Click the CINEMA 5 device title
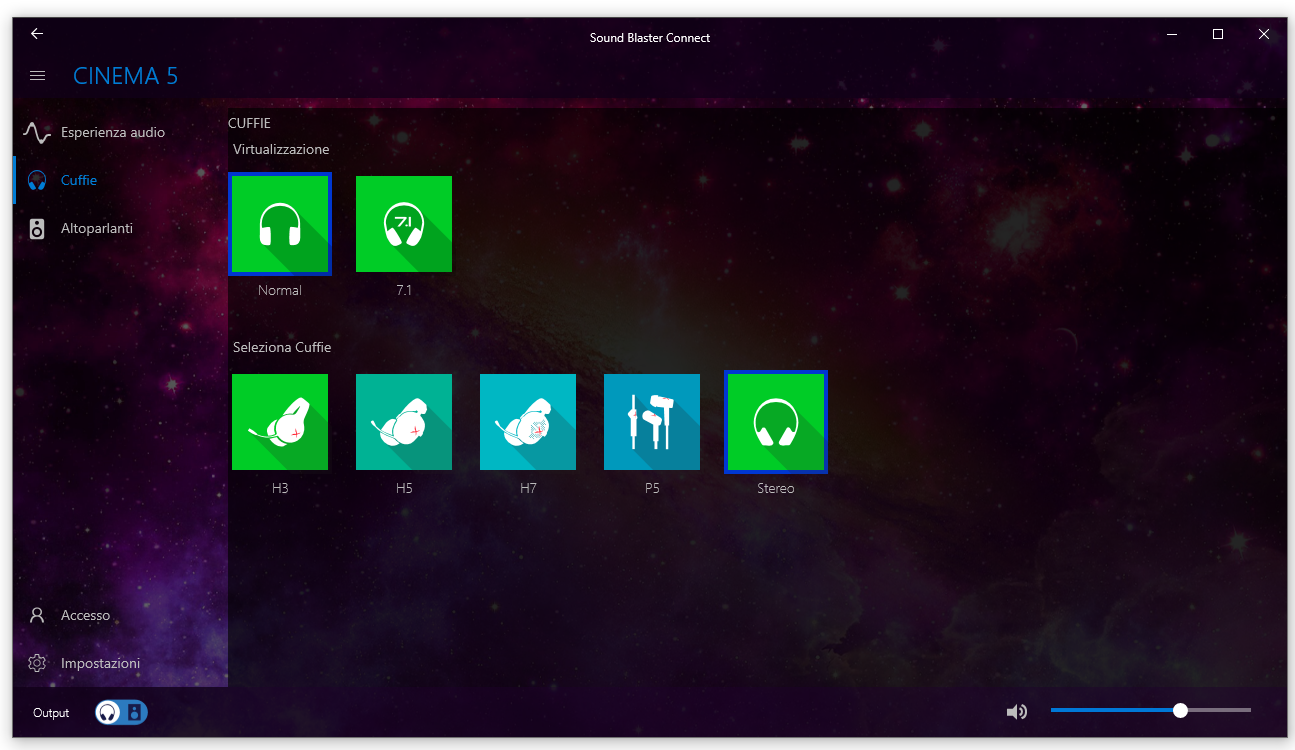 coord(126,76)
